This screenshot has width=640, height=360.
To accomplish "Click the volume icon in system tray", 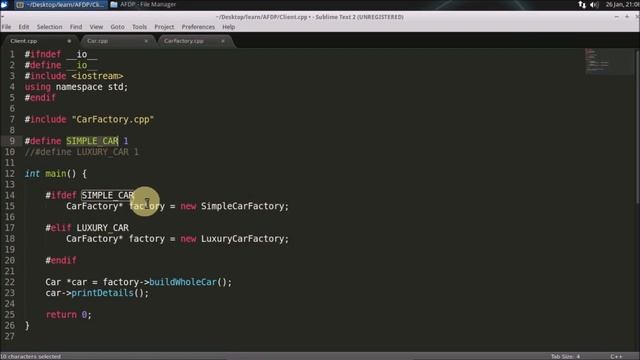I will click(594, 4).
